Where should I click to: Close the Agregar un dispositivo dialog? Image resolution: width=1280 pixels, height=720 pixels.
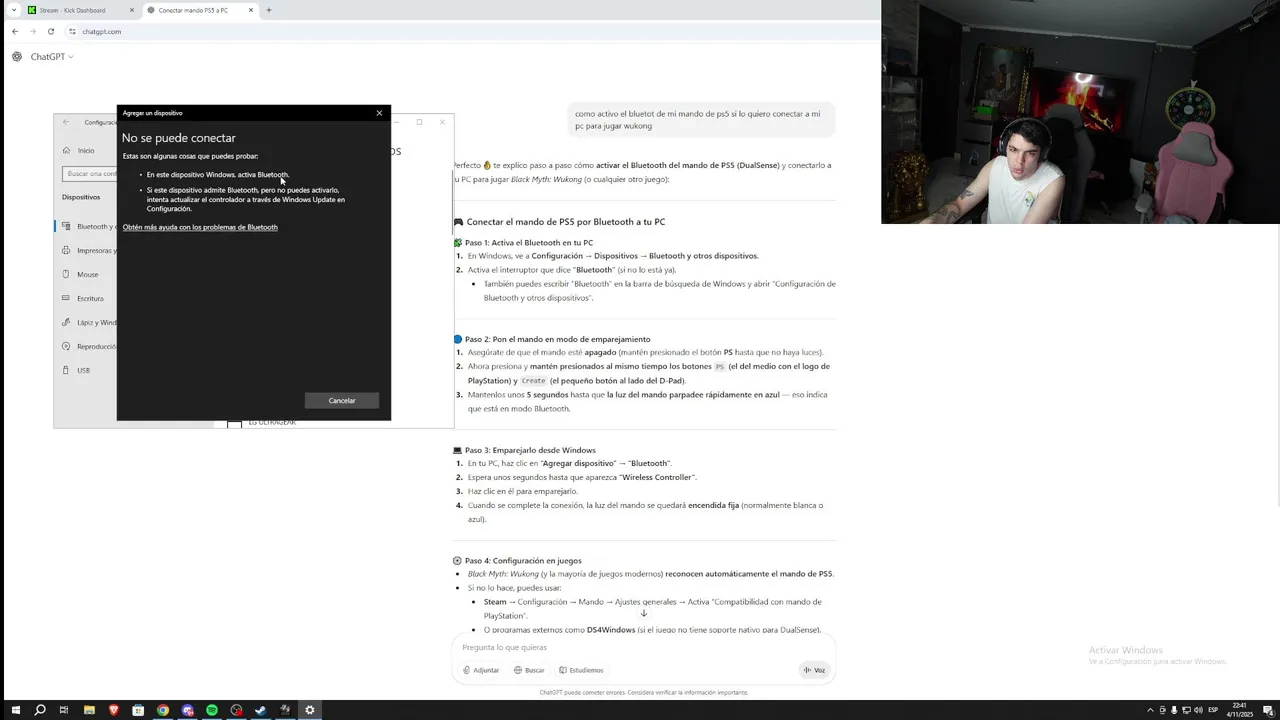tap(379, 113)
